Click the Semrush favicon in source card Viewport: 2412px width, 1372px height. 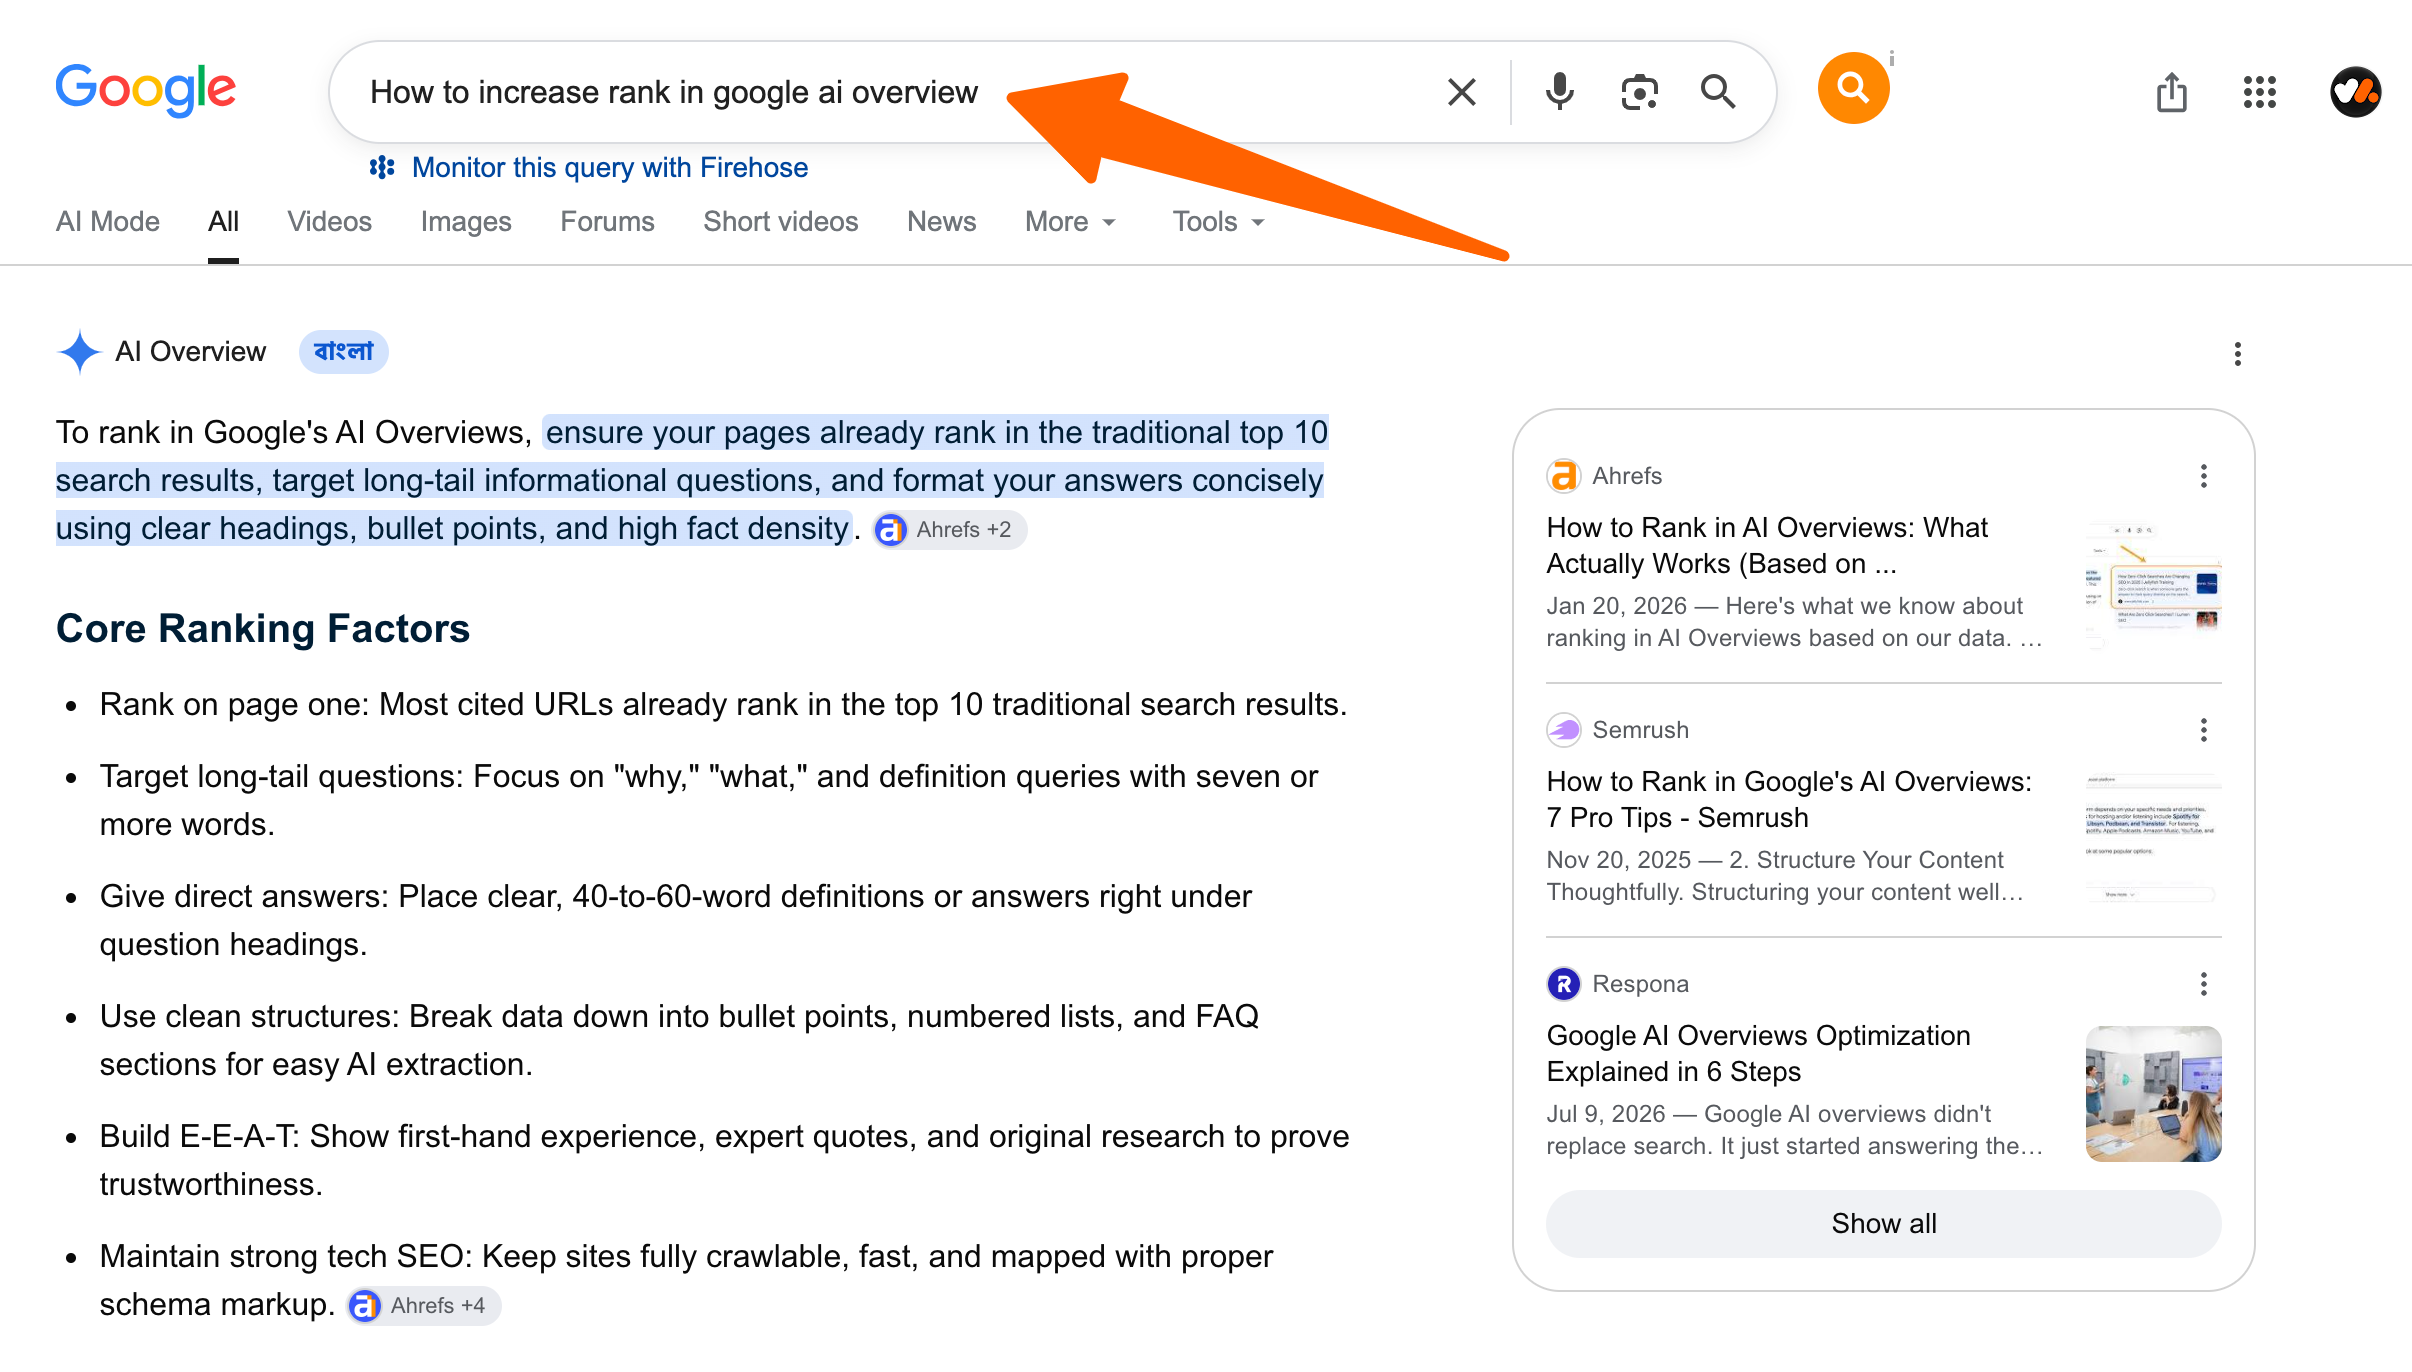1563,730
